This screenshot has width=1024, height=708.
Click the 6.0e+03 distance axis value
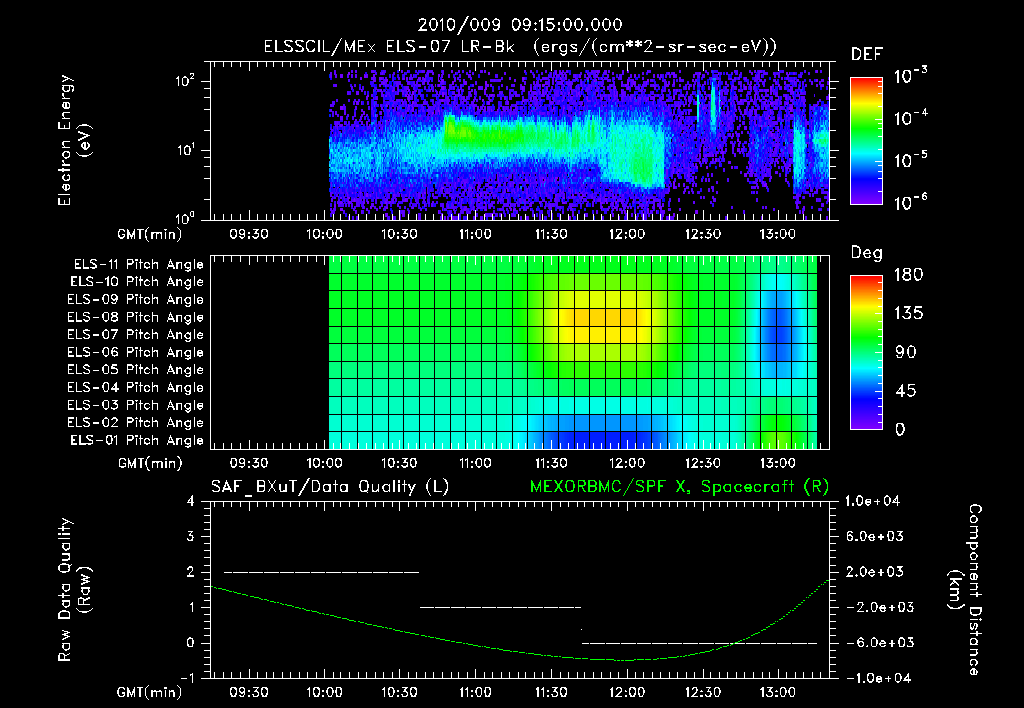coord(875,537)
